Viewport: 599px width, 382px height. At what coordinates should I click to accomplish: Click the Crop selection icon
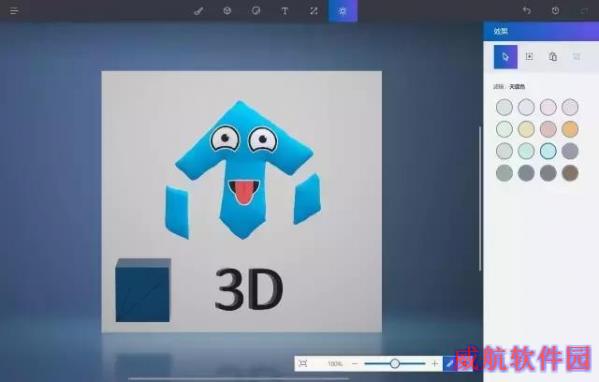click(529, 57)
